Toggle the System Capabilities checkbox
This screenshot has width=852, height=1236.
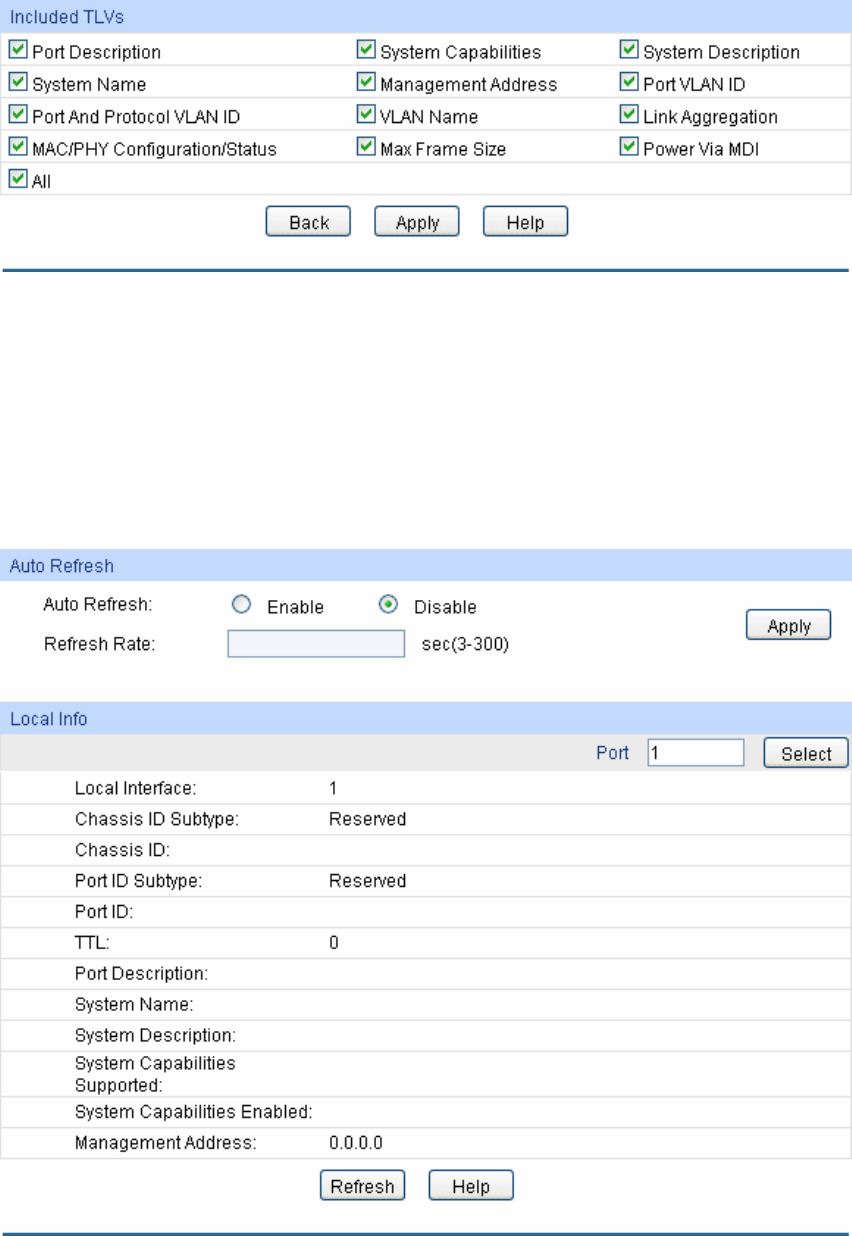coord(365,51)
